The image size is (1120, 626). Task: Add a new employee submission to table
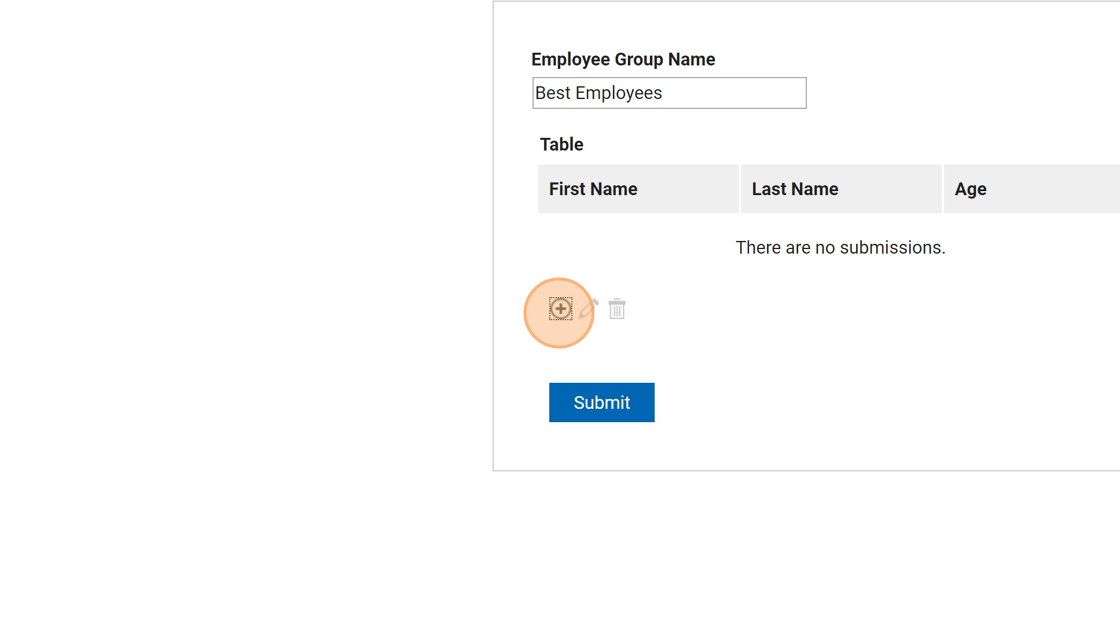pos(560,309)
